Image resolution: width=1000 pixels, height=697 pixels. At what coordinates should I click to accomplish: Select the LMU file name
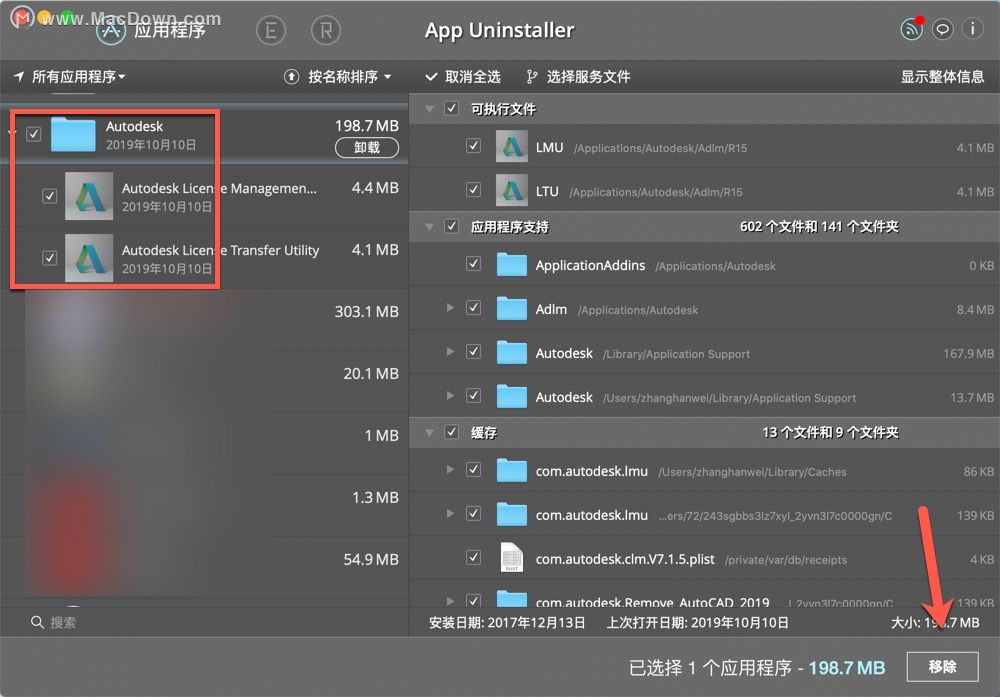[x=549, y=147]
